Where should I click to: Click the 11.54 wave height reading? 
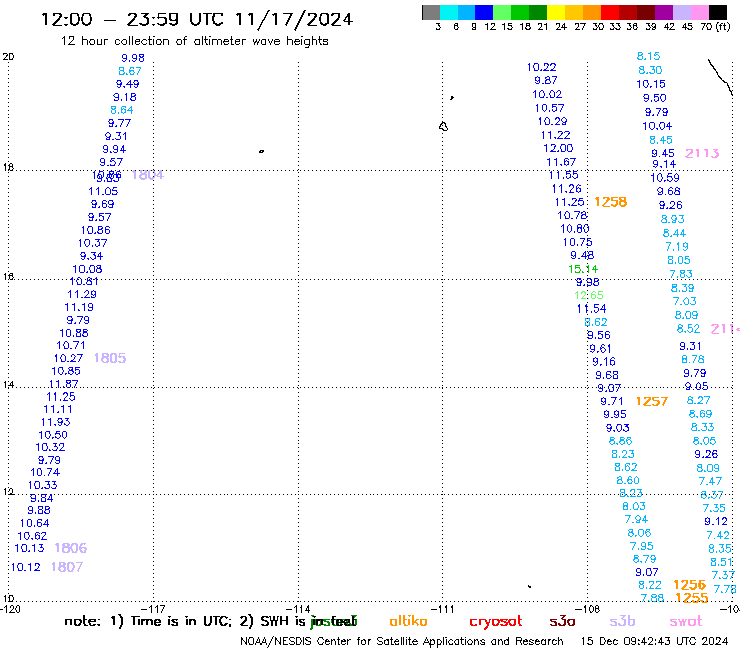point(592,309)
